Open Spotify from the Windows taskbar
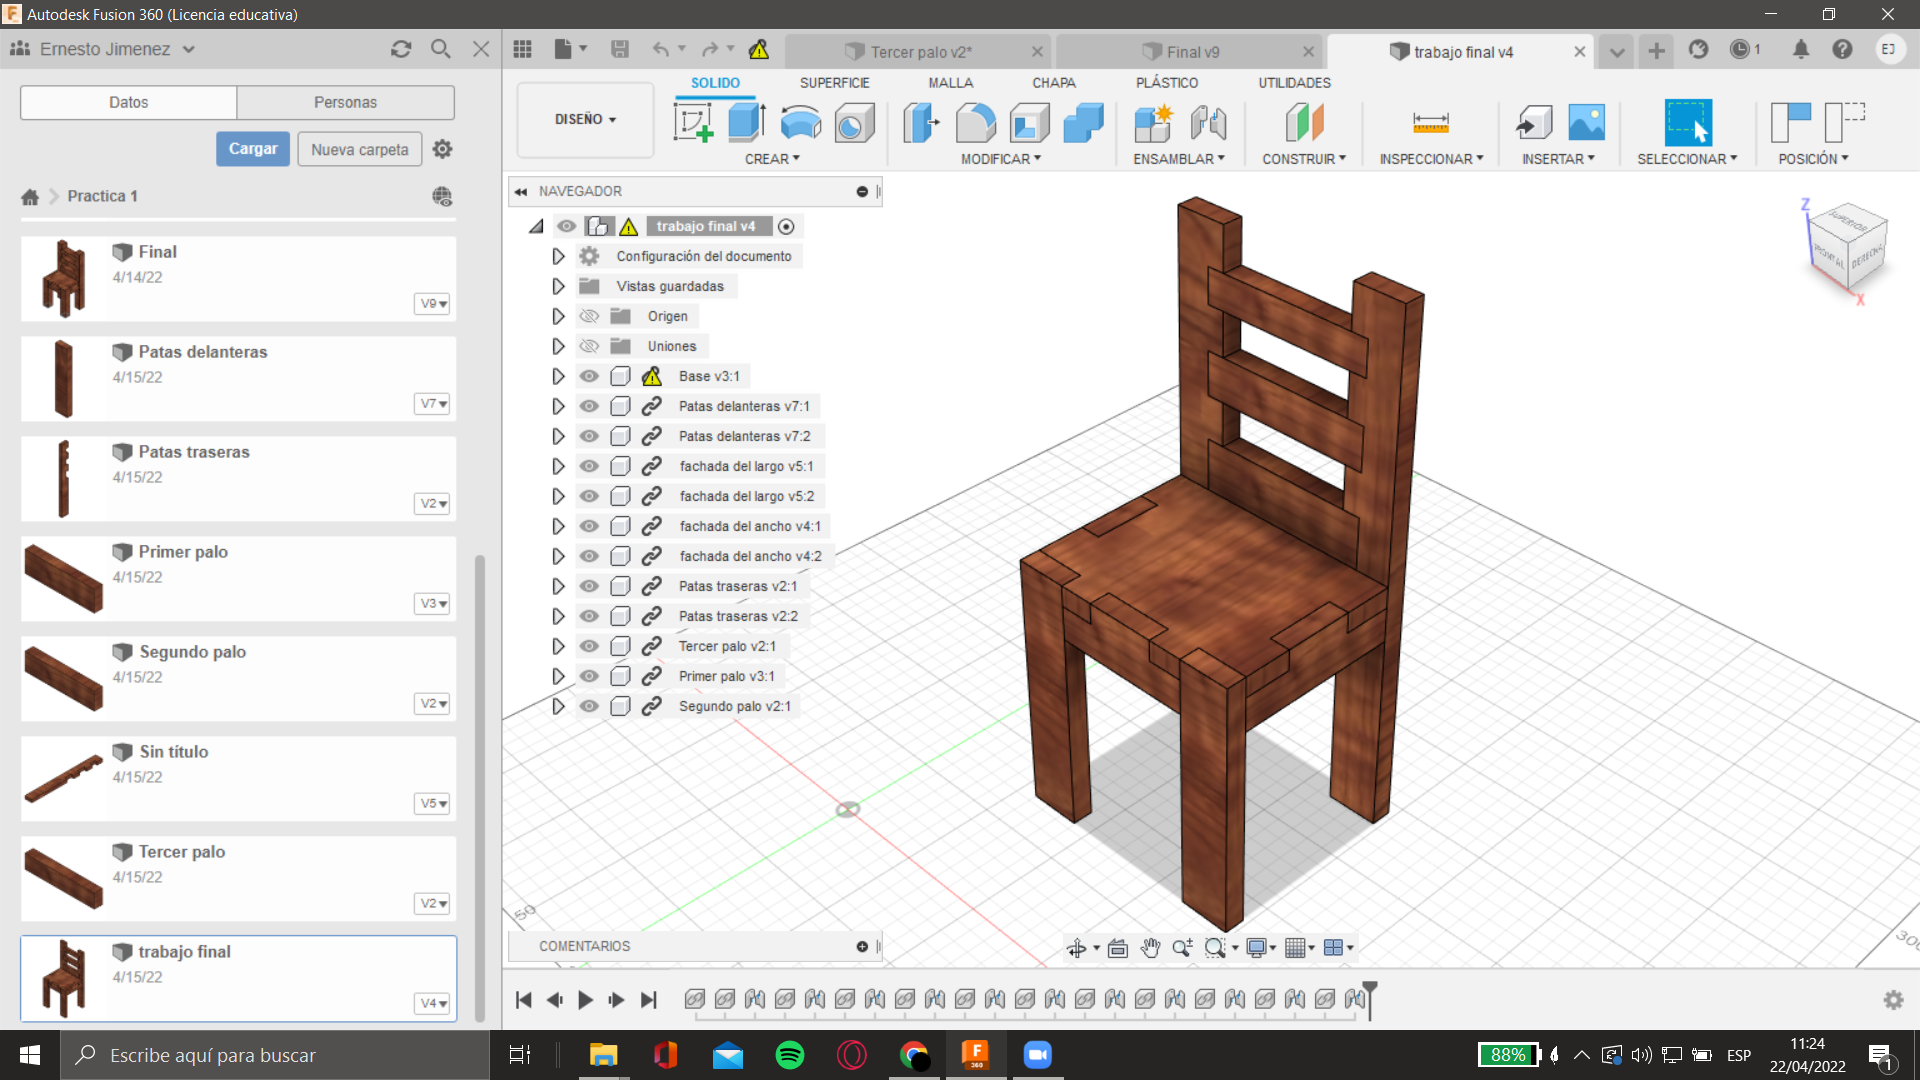1920x1080 pixels. 790,1055
